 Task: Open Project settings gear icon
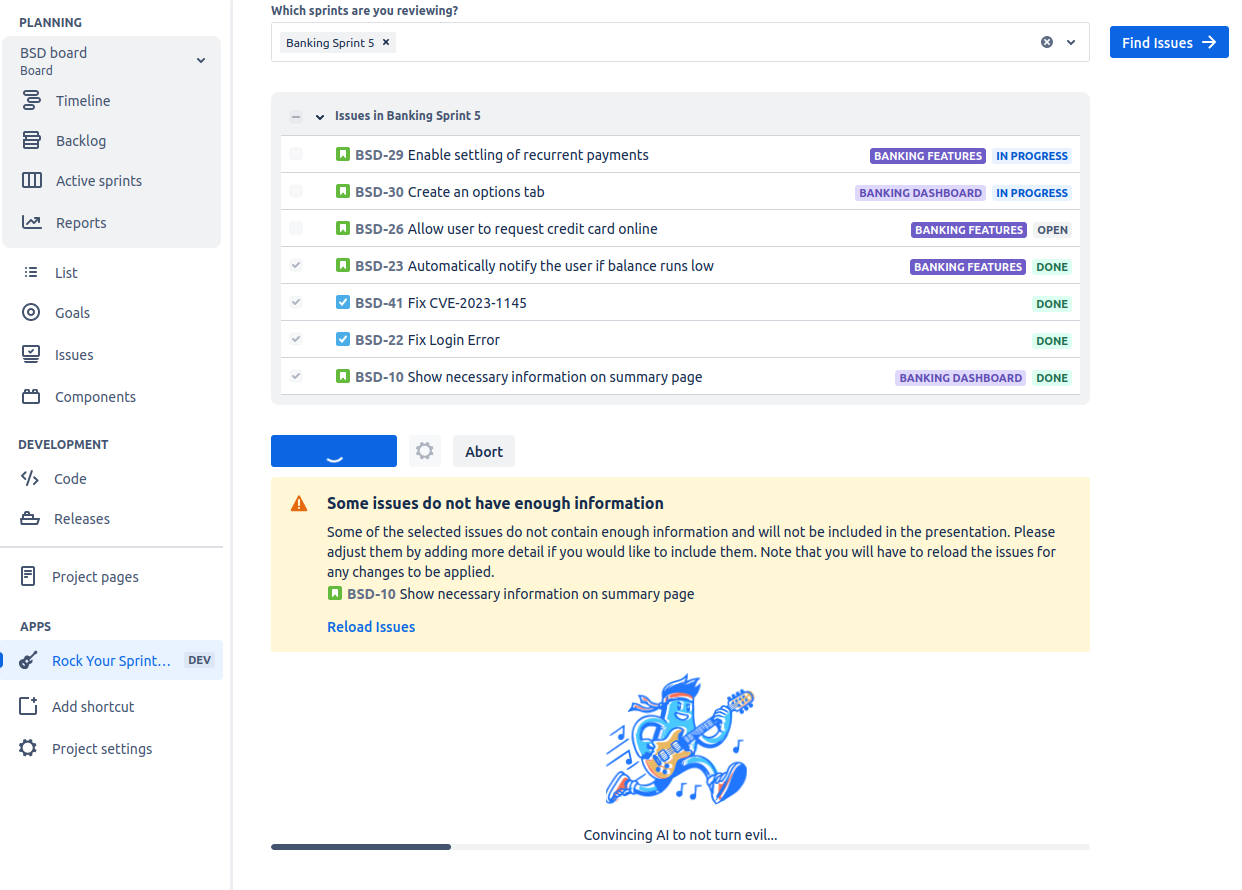tap(28, 749)
